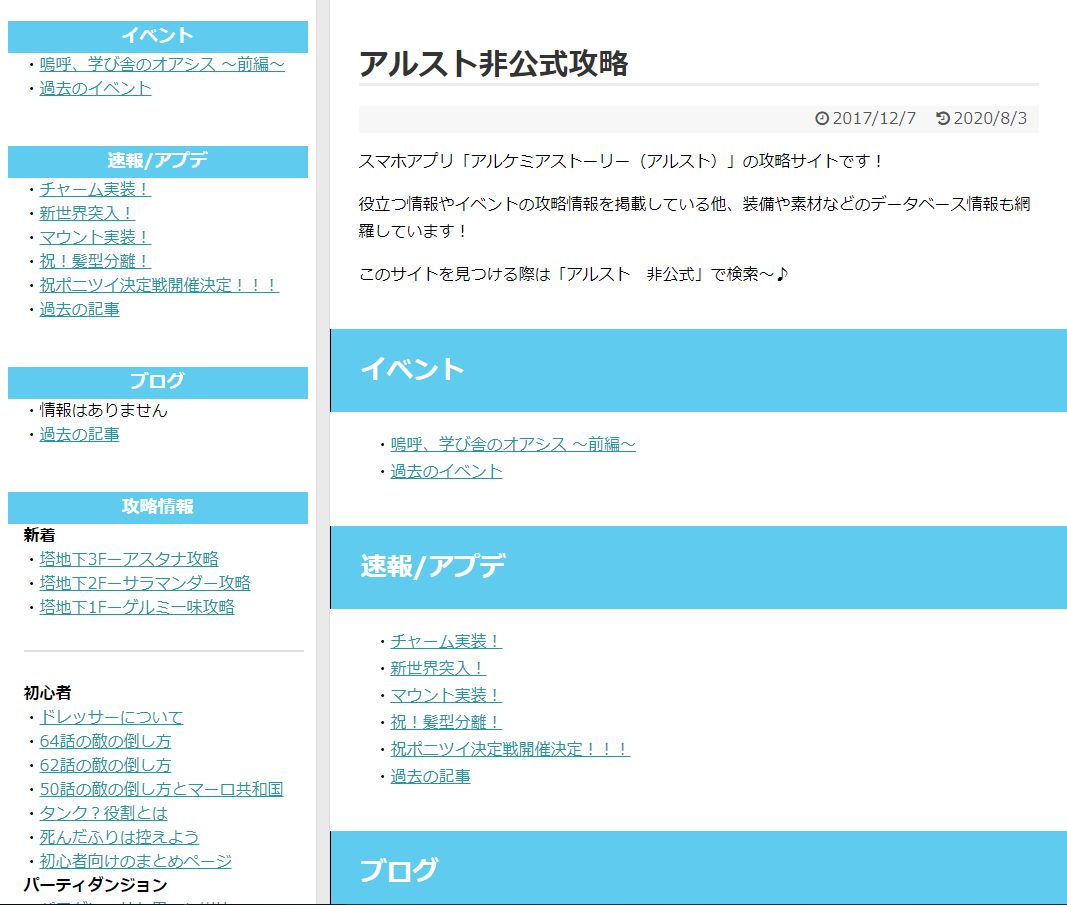Open sidebar link マウント実装！
Image resolution: width=1067 pixels, height=905 pixels.
click(95, 237)
